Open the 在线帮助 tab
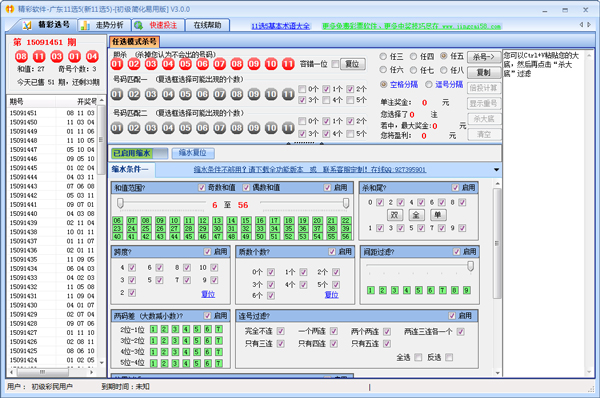Viewport: 600px width, 398px height. click(x=207, y=25)
